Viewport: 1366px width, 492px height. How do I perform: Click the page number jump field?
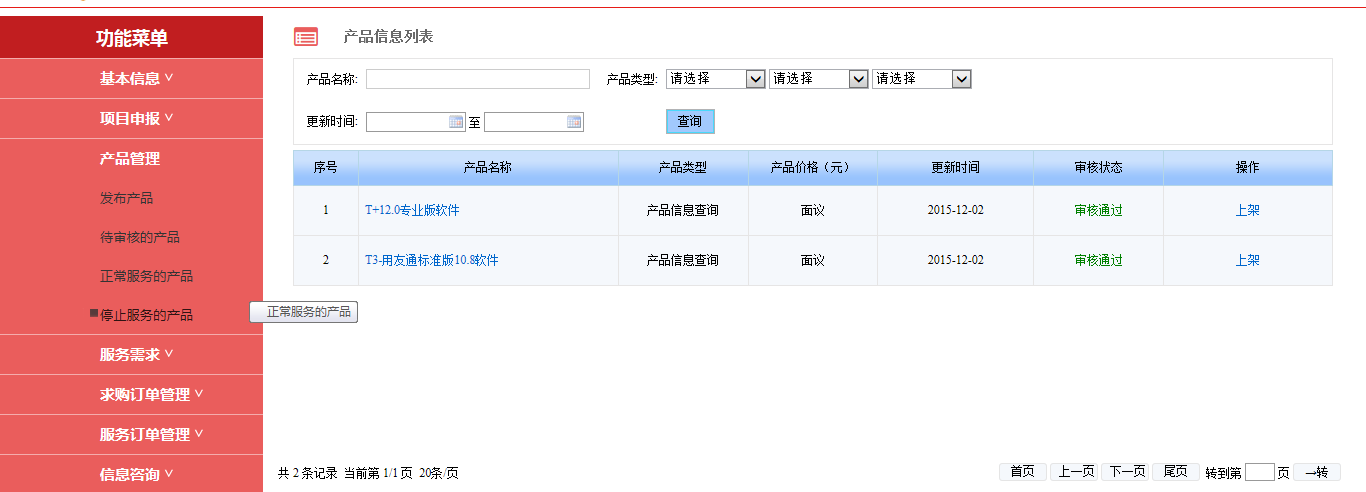click(x=1259, y=473)
